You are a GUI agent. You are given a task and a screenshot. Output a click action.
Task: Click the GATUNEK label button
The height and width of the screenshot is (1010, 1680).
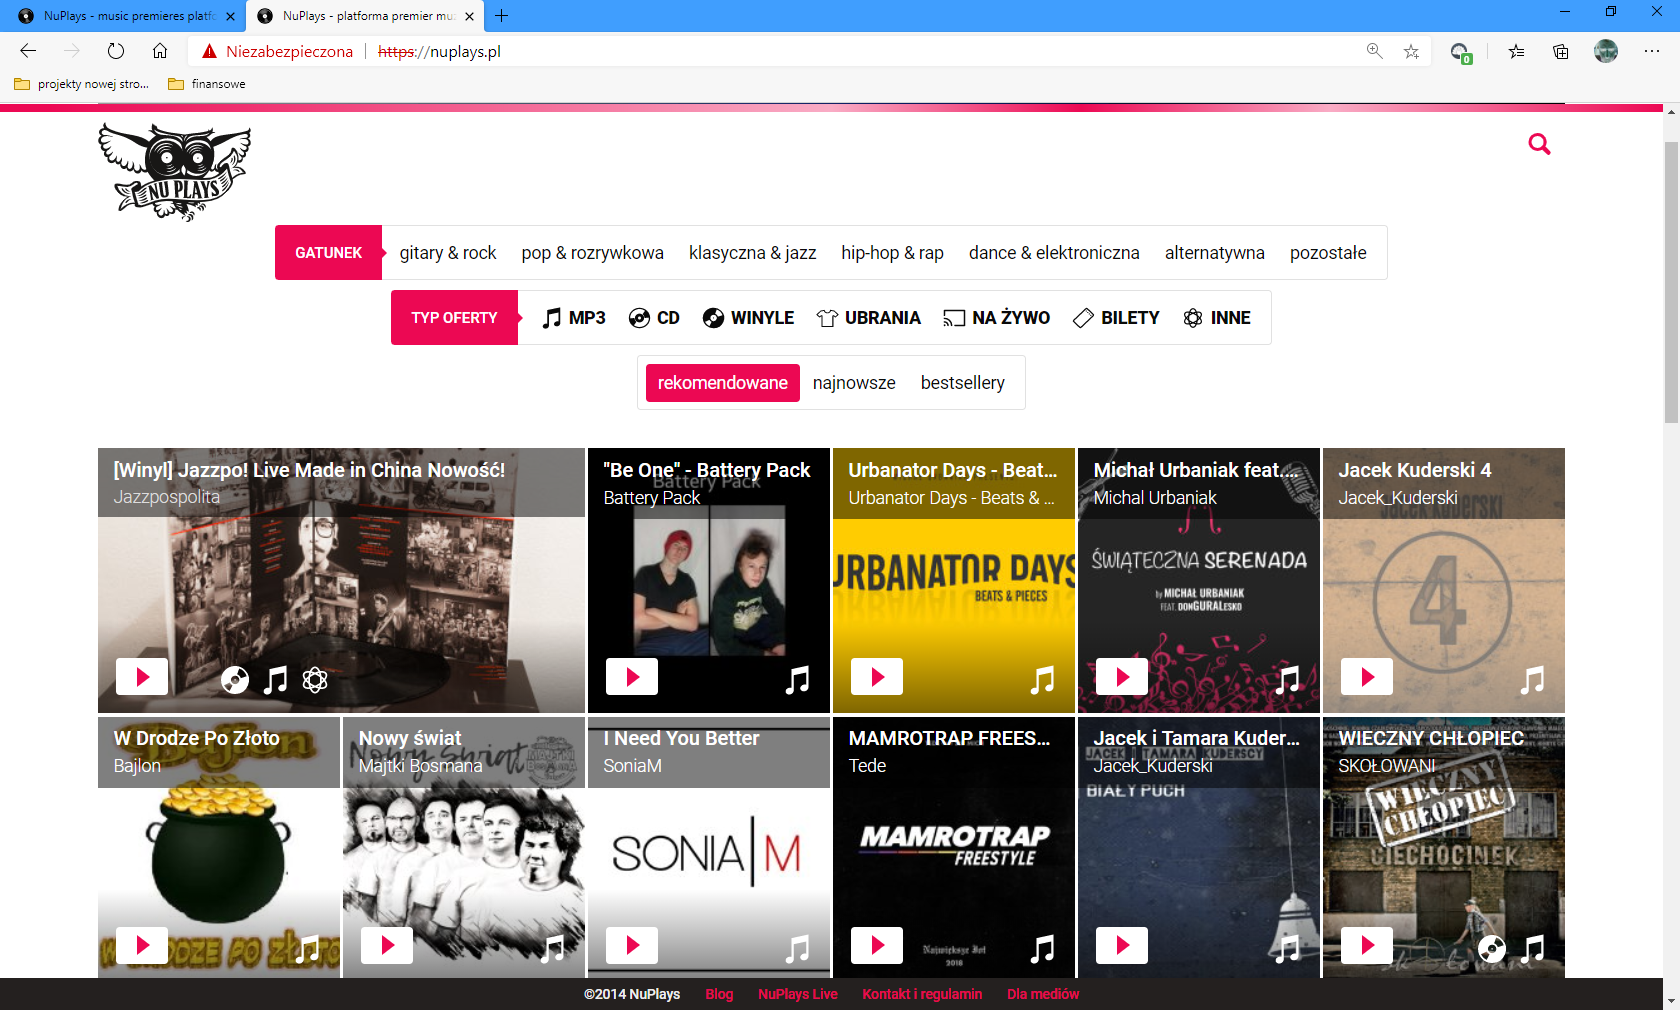pos(328,253)
